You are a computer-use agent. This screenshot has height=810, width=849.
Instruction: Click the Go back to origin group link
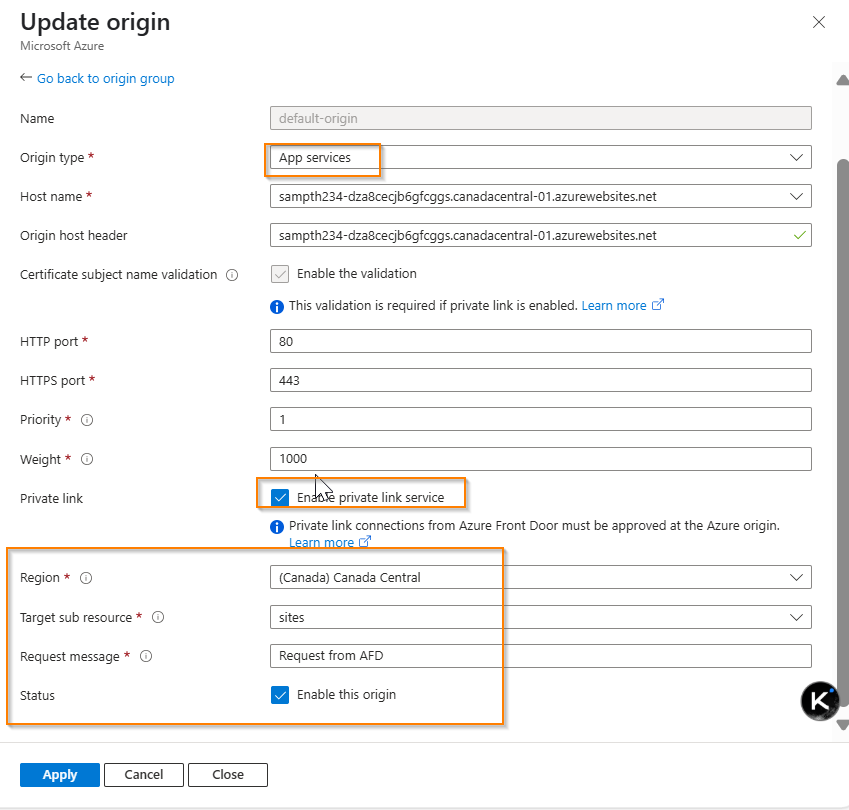[x=105, y=78]
